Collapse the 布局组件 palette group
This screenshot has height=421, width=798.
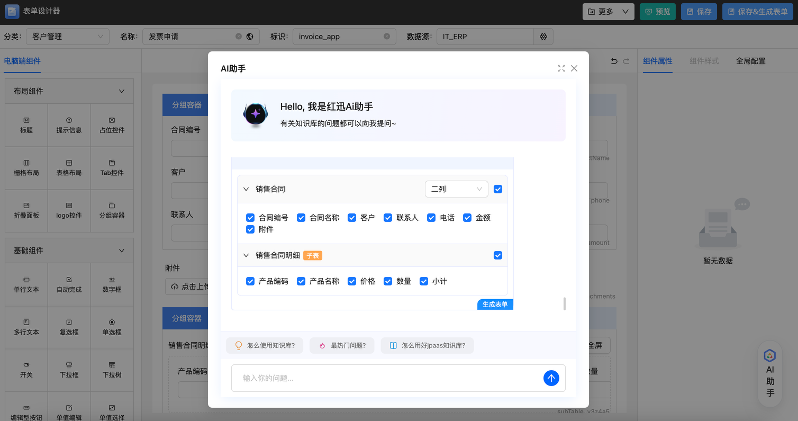(121, 91)
